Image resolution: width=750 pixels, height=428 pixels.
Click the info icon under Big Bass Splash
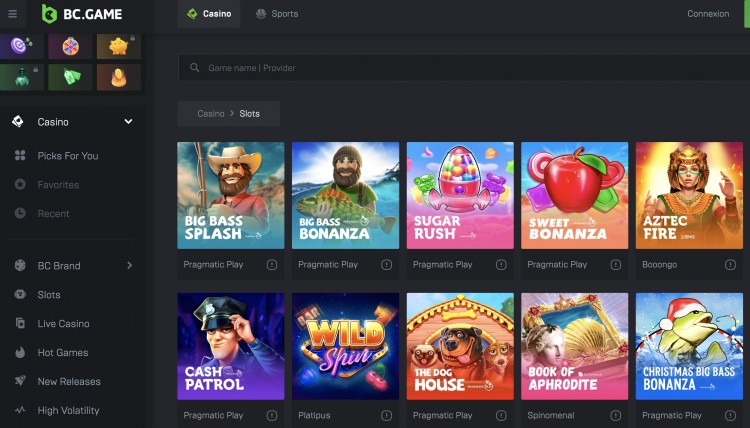coord(272,265)
